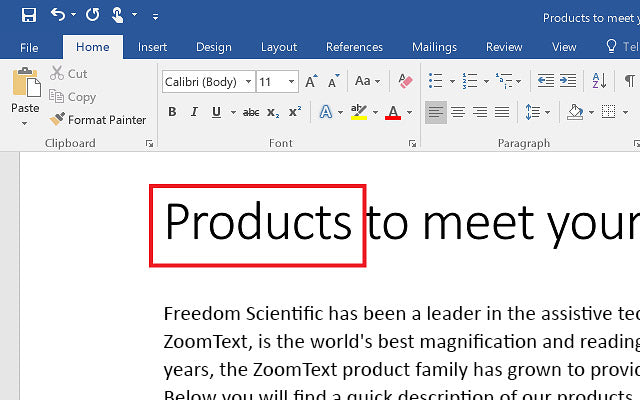Screen dimensions: 640x400
Task: Open Text Effects and Typography
Action: click(326, 112)
